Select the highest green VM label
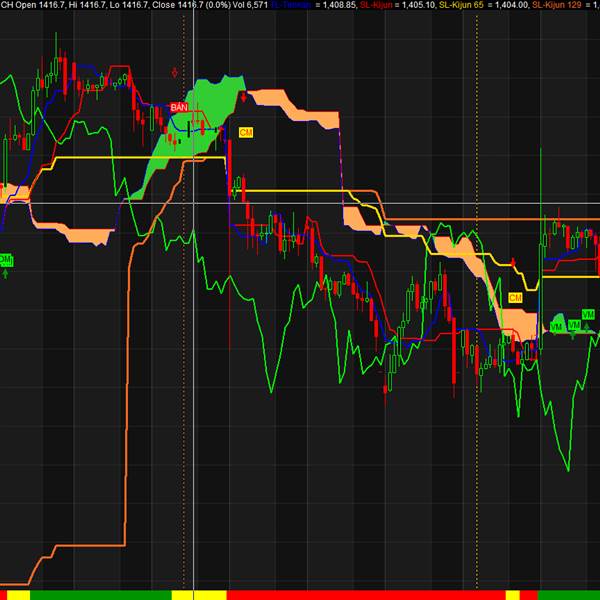This screenshot has height=600, width=600. 588,315
